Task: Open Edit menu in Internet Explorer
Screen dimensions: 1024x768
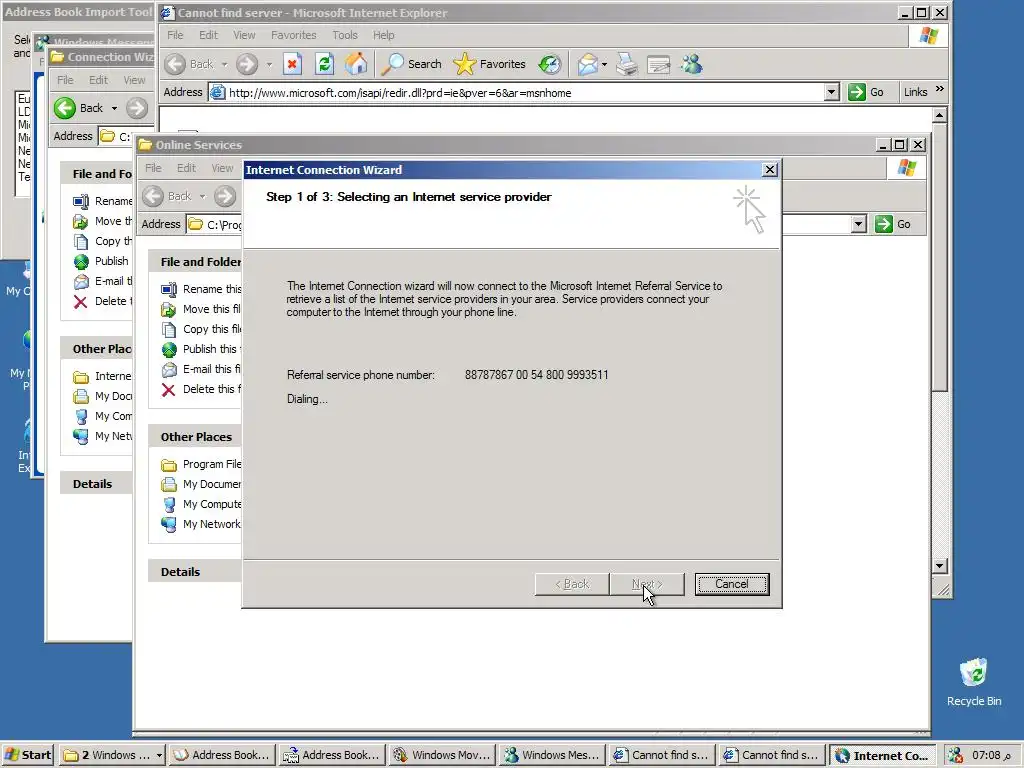Action: pos(208,35)
